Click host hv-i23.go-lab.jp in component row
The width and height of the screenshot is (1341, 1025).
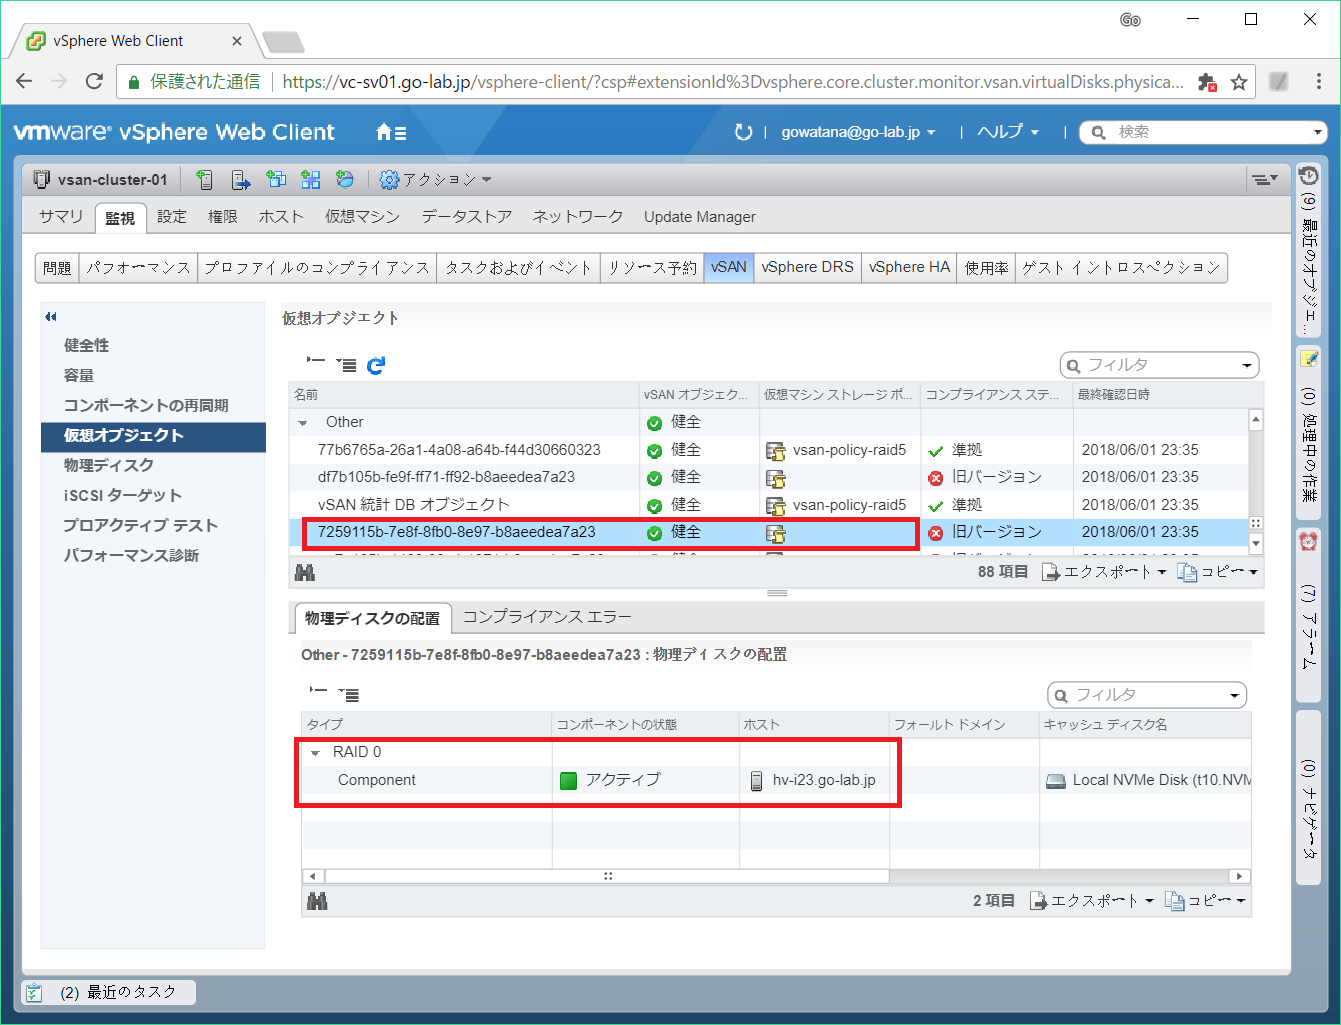(824, 781)
